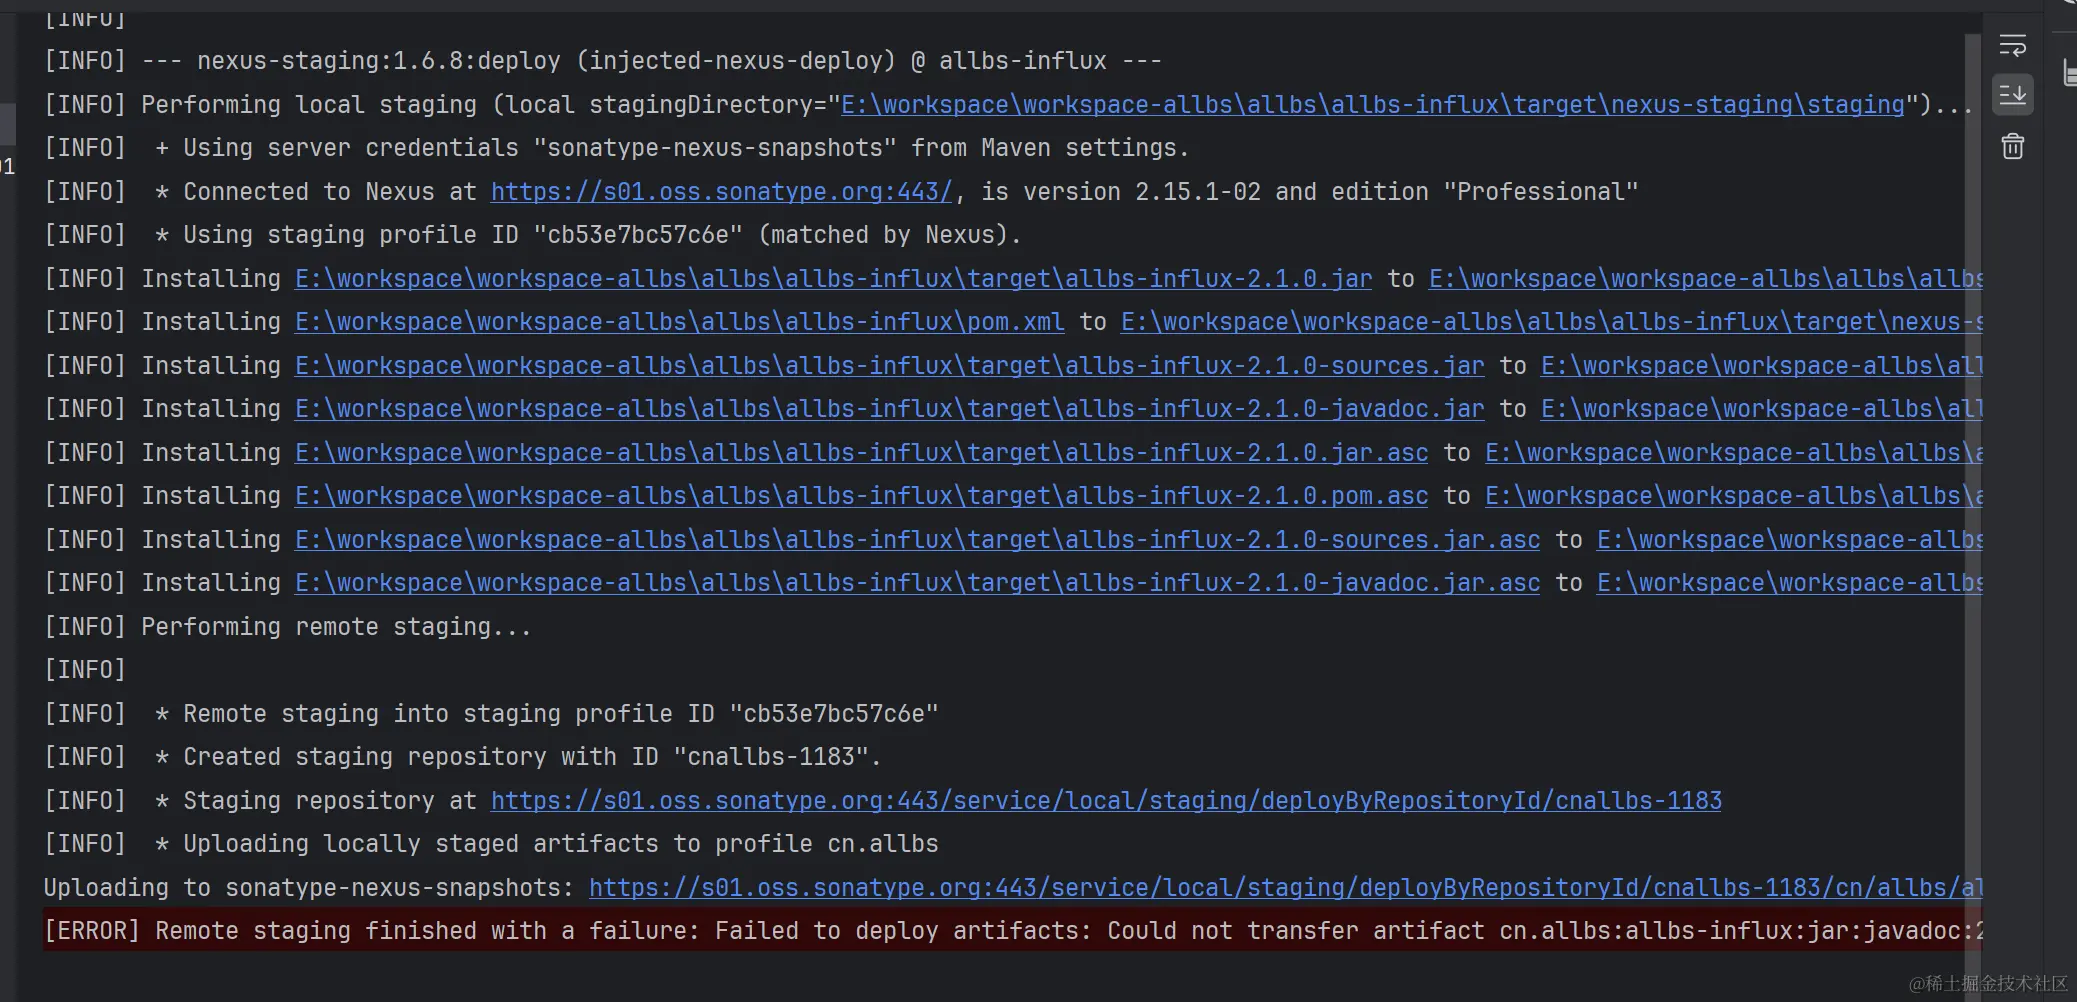Click the 'Using staging profile ID' log line

click(x=533, y=235)
